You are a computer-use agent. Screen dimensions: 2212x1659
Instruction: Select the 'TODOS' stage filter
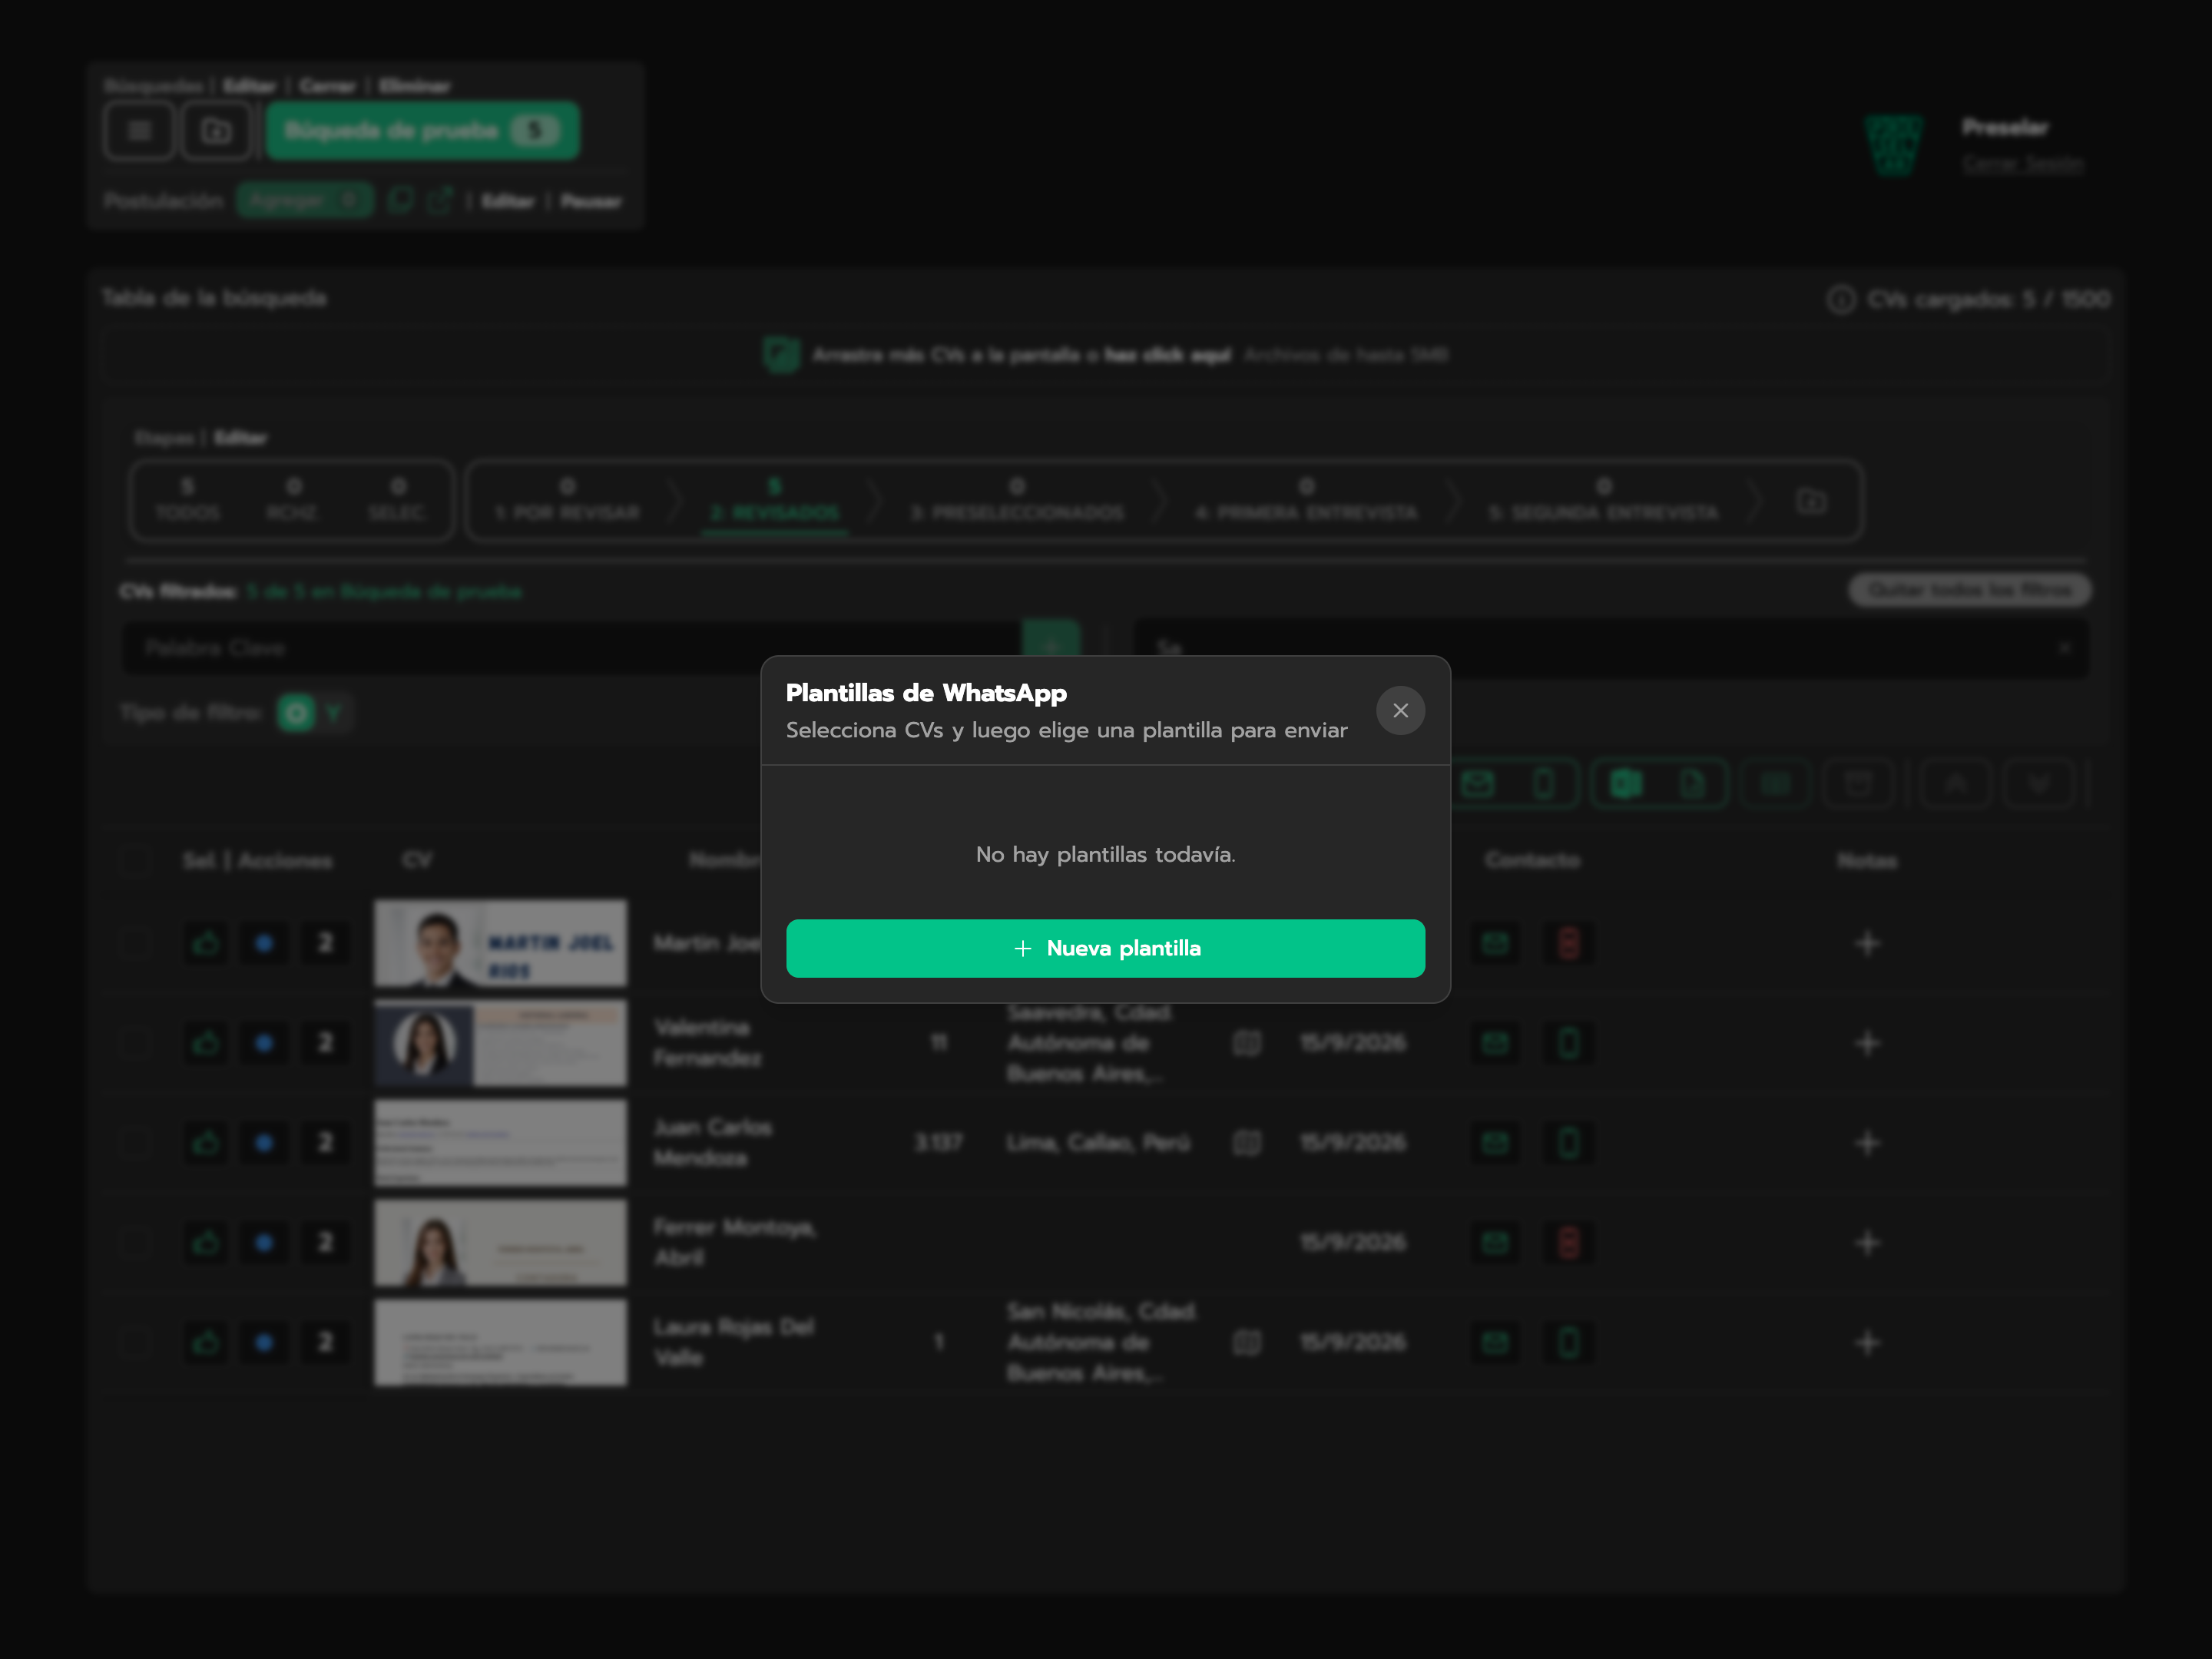click(187, 500)
